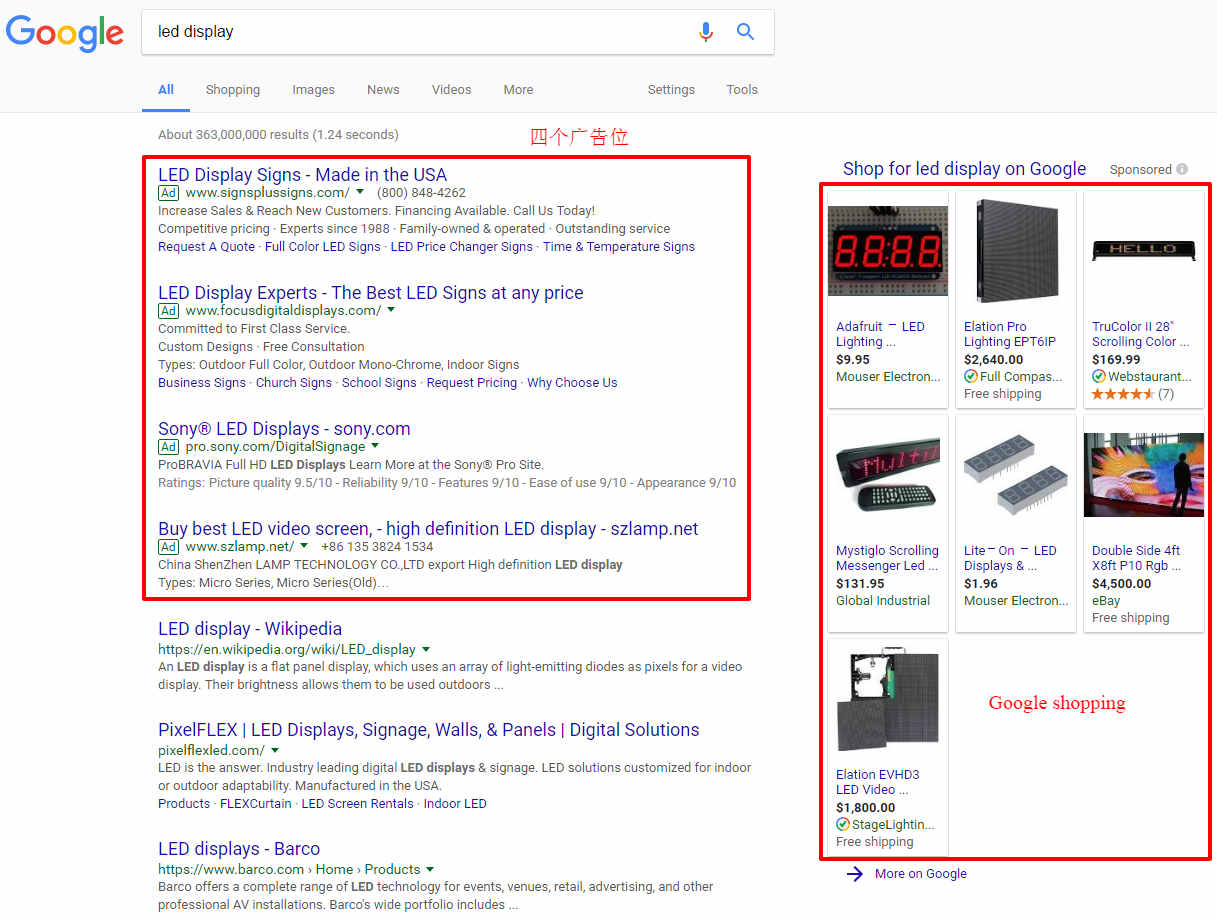Click the Ad badge beside www.szlamp.net
1217x921 pixels.
pos(169,546)
